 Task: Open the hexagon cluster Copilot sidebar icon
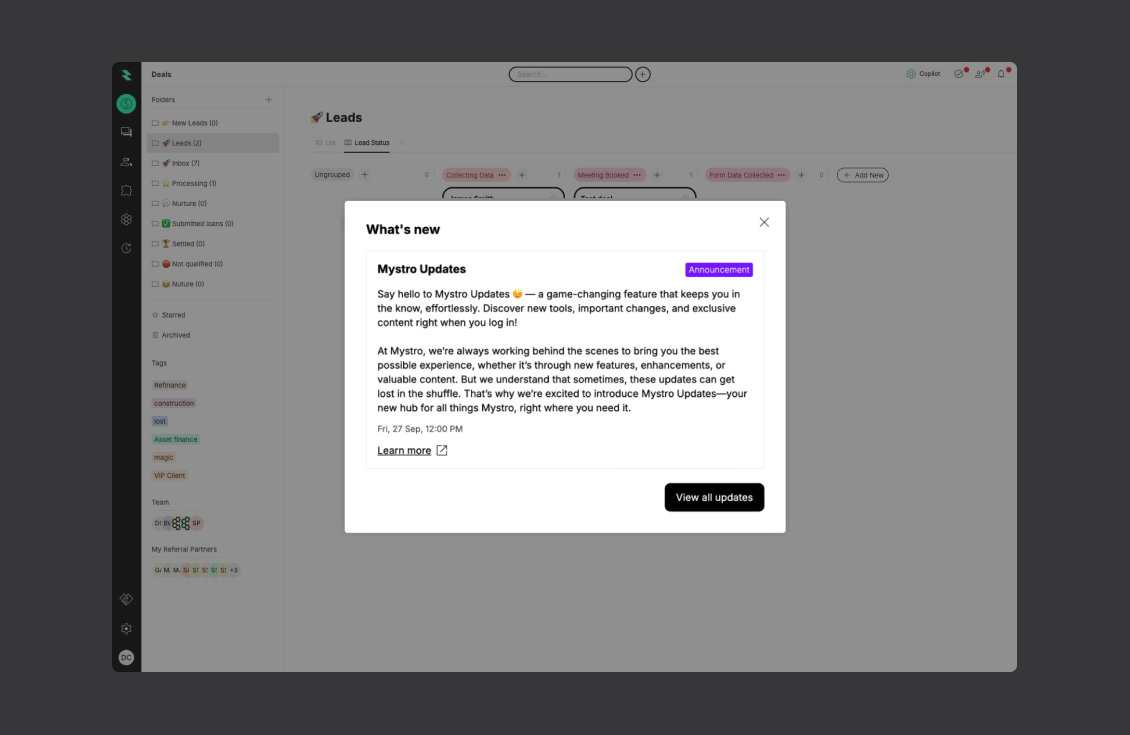(126, 219)
